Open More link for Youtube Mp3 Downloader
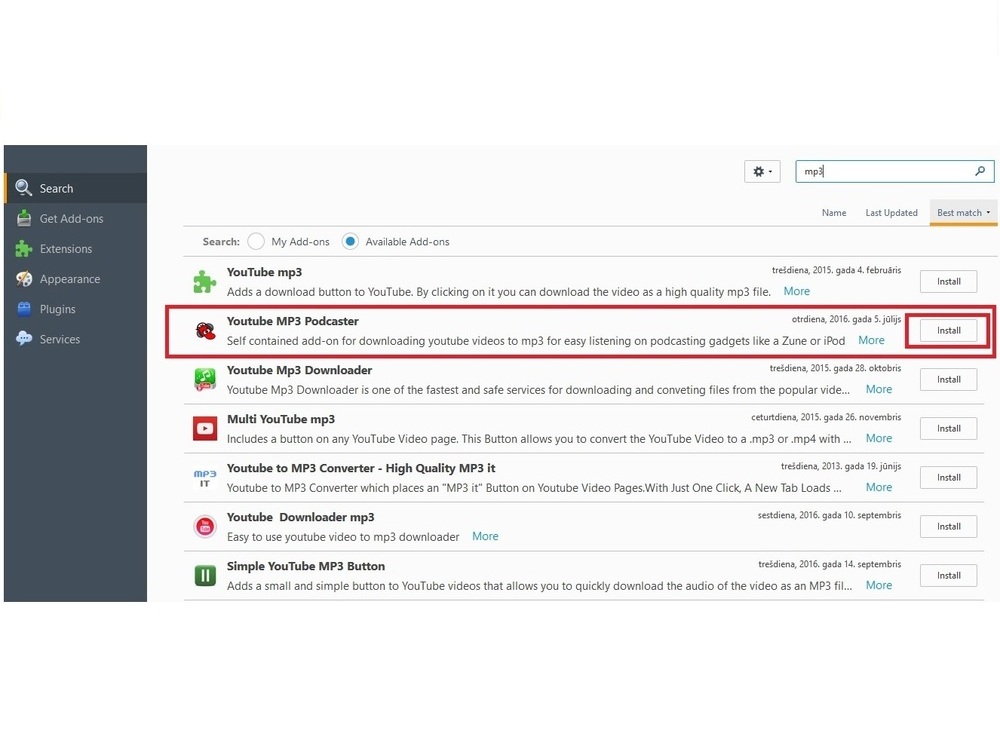 tap(879, 390)
